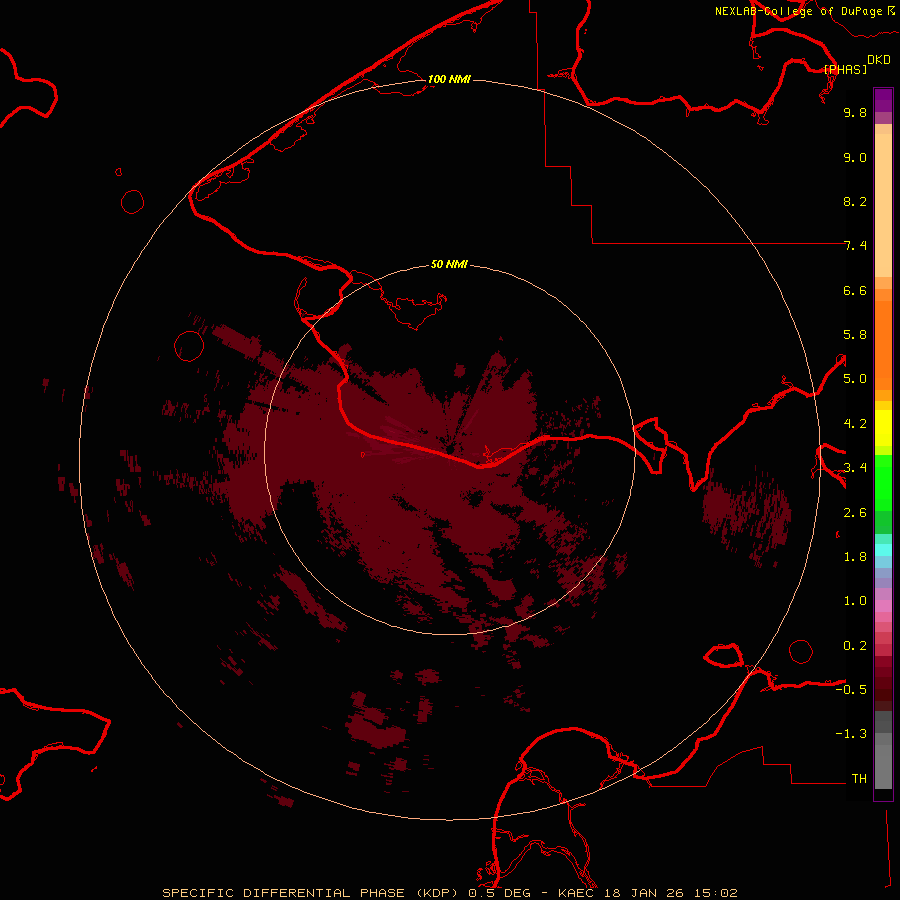900x900 pixels.
Task: Select the 50 NMI range ring label
Action: (x=449, y=264)
